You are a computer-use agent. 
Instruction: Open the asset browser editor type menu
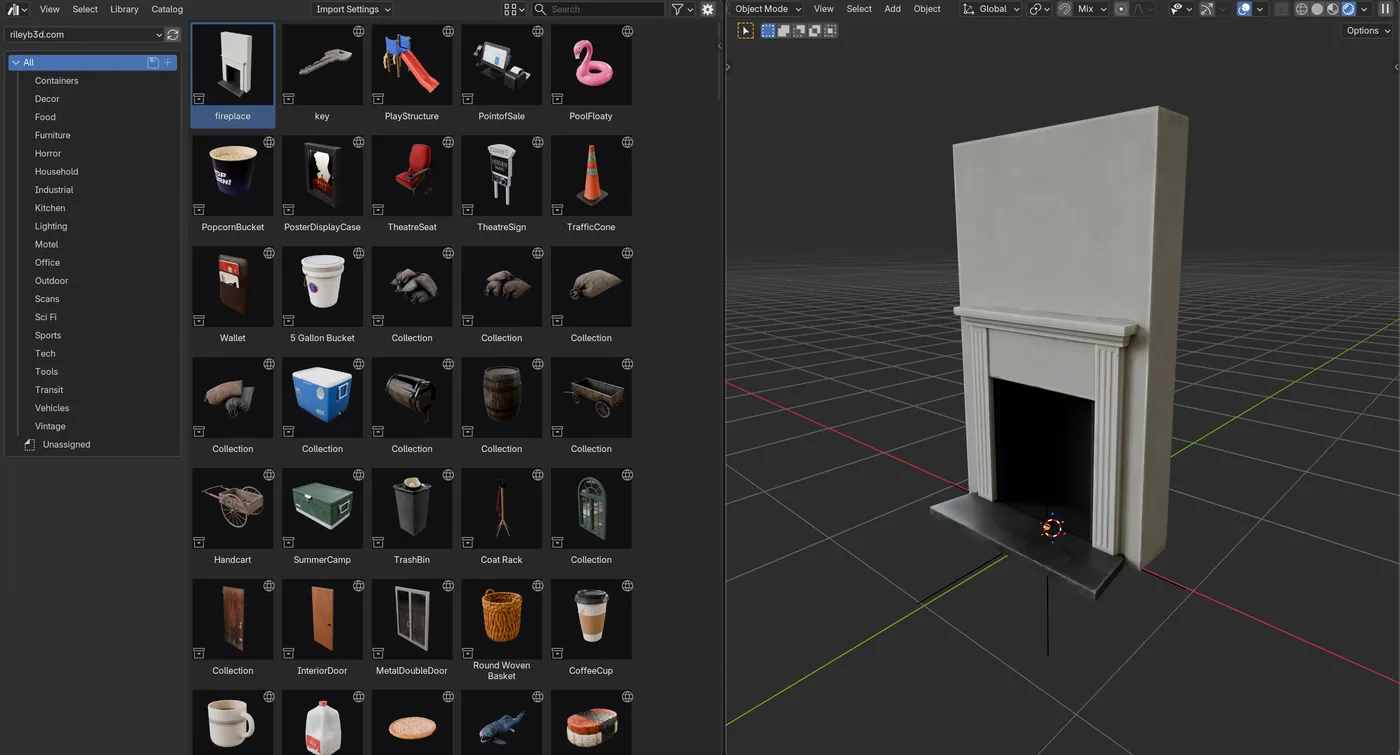pos(17,9)
